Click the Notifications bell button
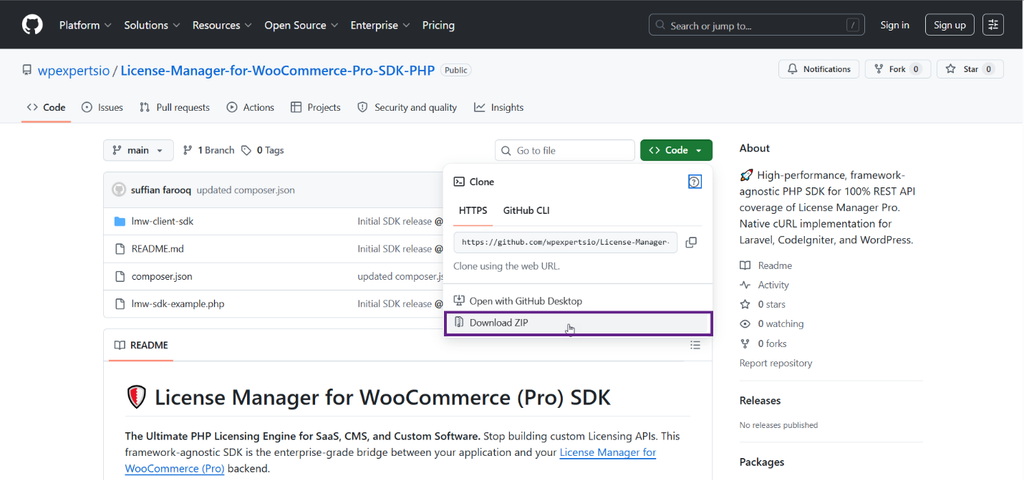Viewport: 1024px width, 480px height. (x=819, y=69)
